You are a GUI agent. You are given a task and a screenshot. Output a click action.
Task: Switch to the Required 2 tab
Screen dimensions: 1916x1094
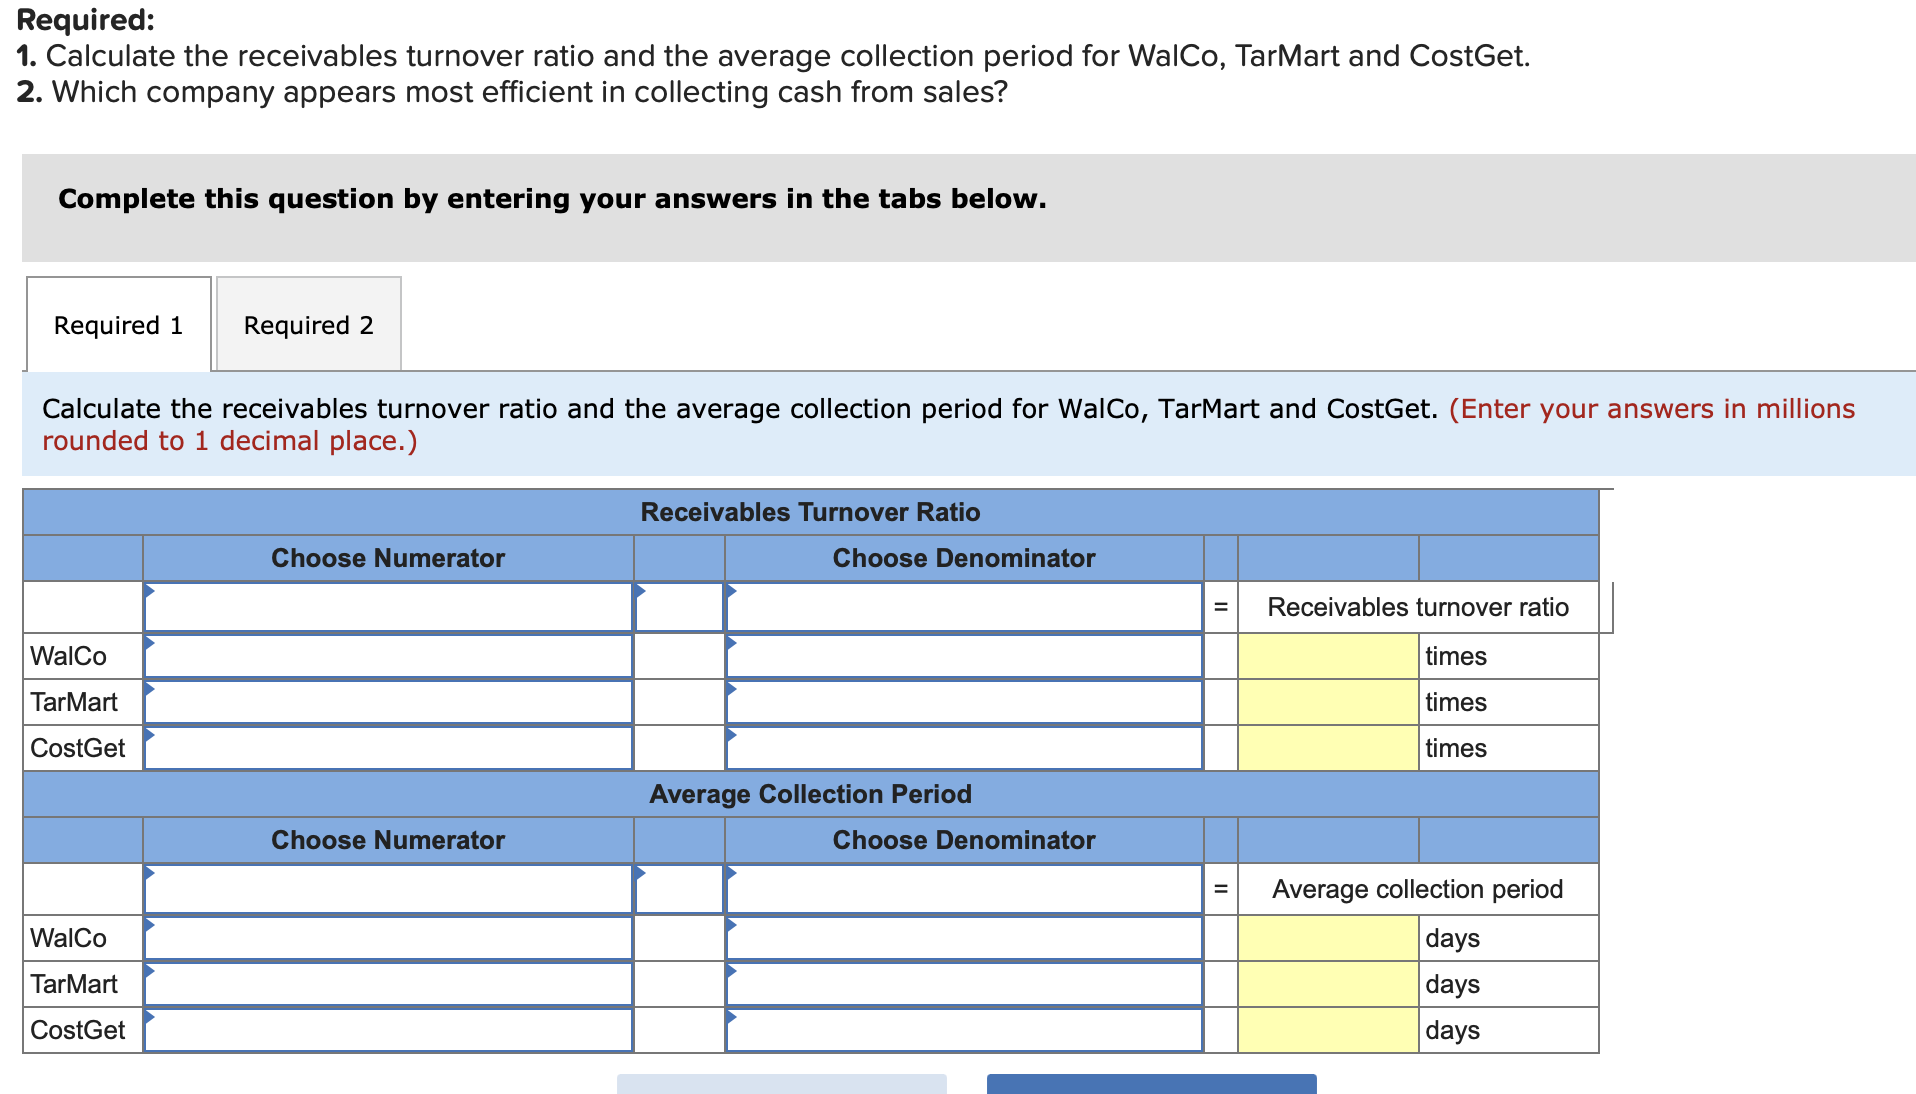(x=308, y=324)
